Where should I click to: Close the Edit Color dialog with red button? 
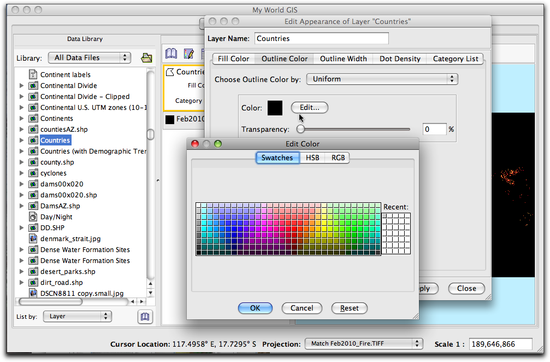tap(195, 144)
